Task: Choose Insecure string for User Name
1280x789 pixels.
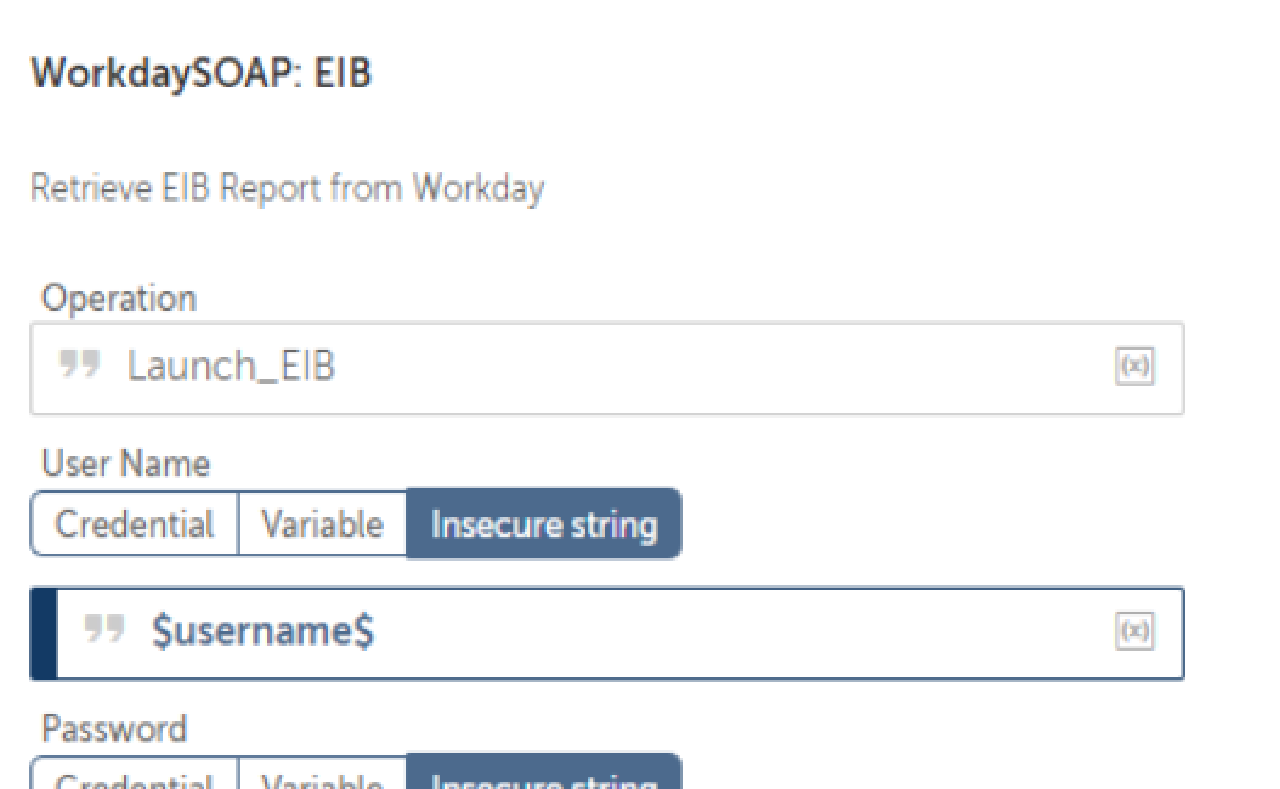Action: (544, 524)
